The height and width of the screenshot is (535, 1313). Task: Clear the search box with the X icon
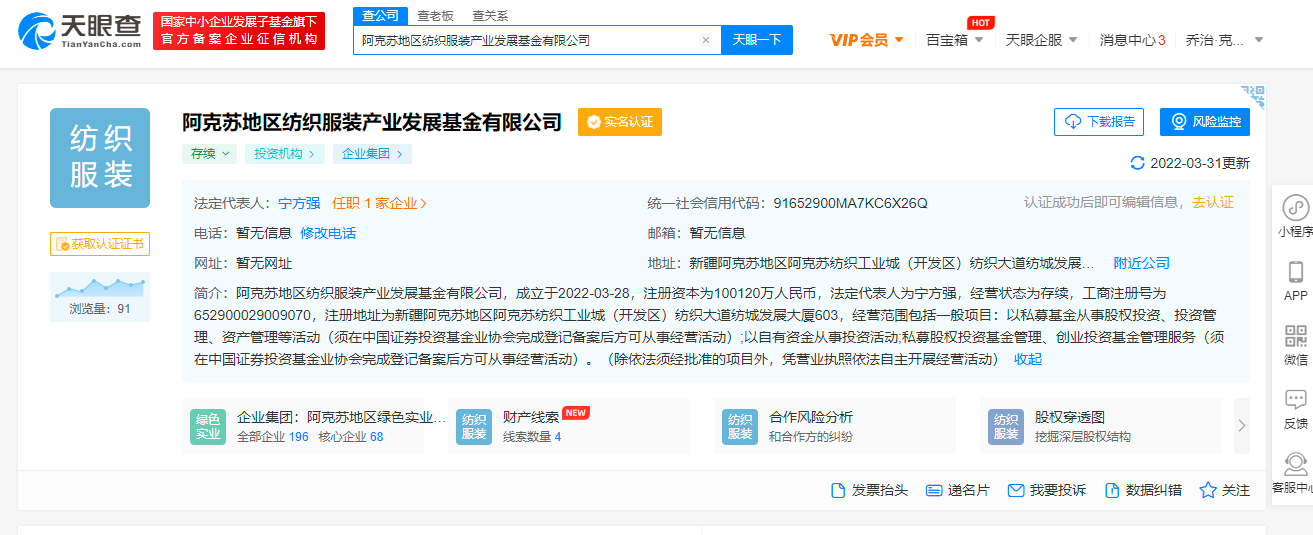click(x=705, y=41)
